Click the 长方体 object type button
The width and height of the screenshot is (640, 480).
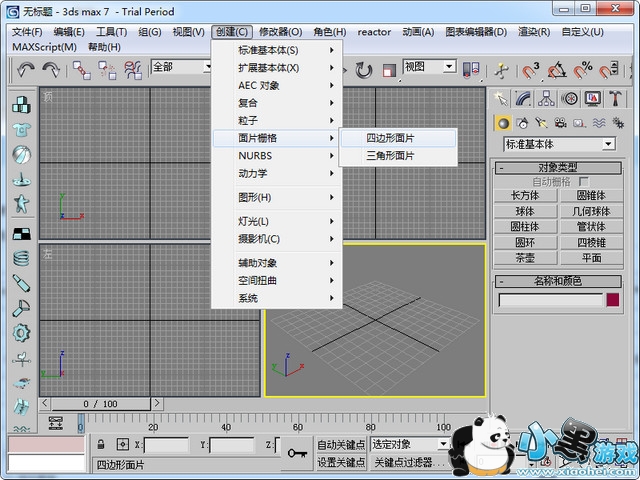(x=525, y=196)
